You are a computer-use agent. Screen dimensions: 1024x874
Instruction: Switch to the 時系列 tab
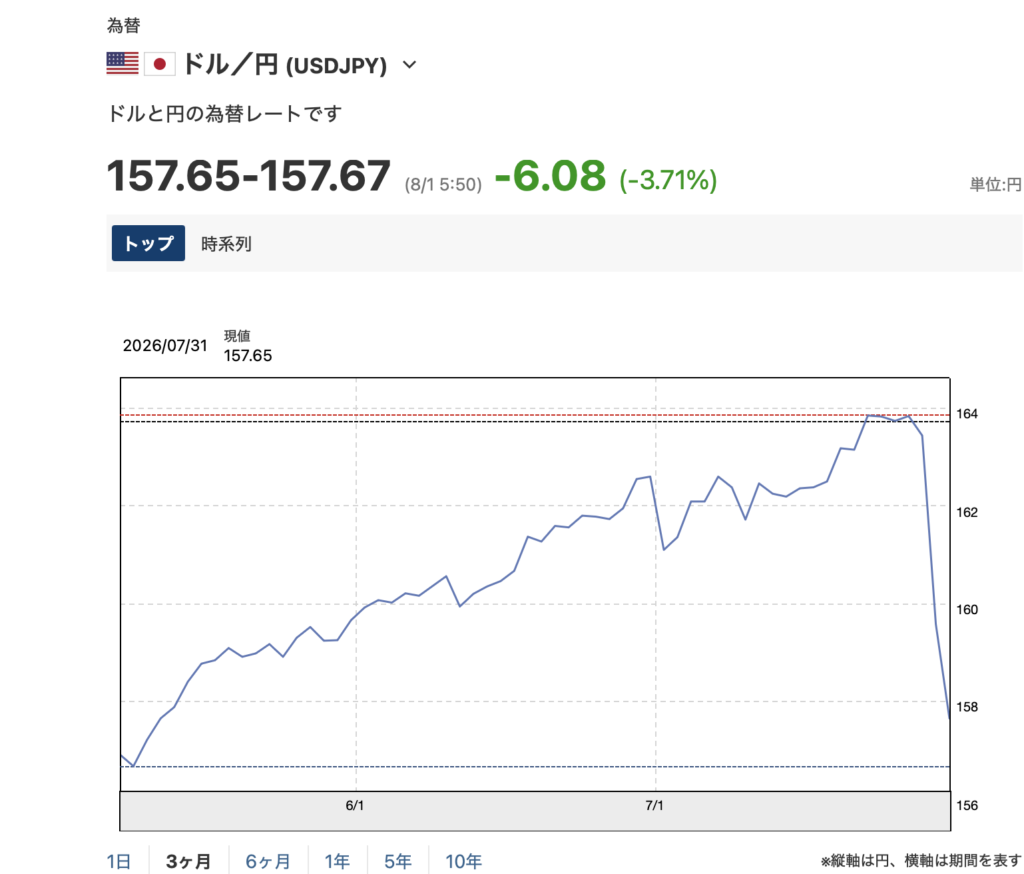[226, 244]
